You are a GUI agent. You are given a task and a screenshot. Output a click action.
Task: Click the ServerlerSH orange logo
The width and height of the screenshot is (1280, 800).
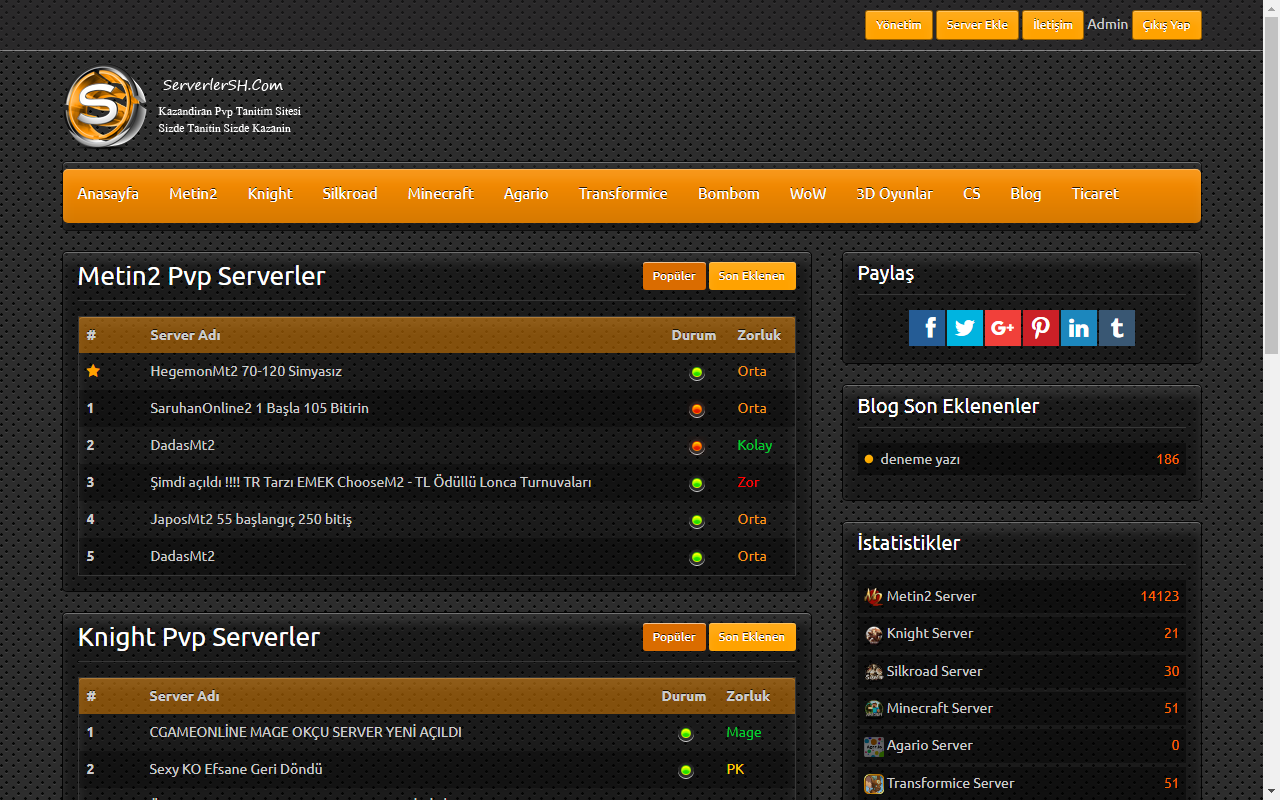coord(106,106)
